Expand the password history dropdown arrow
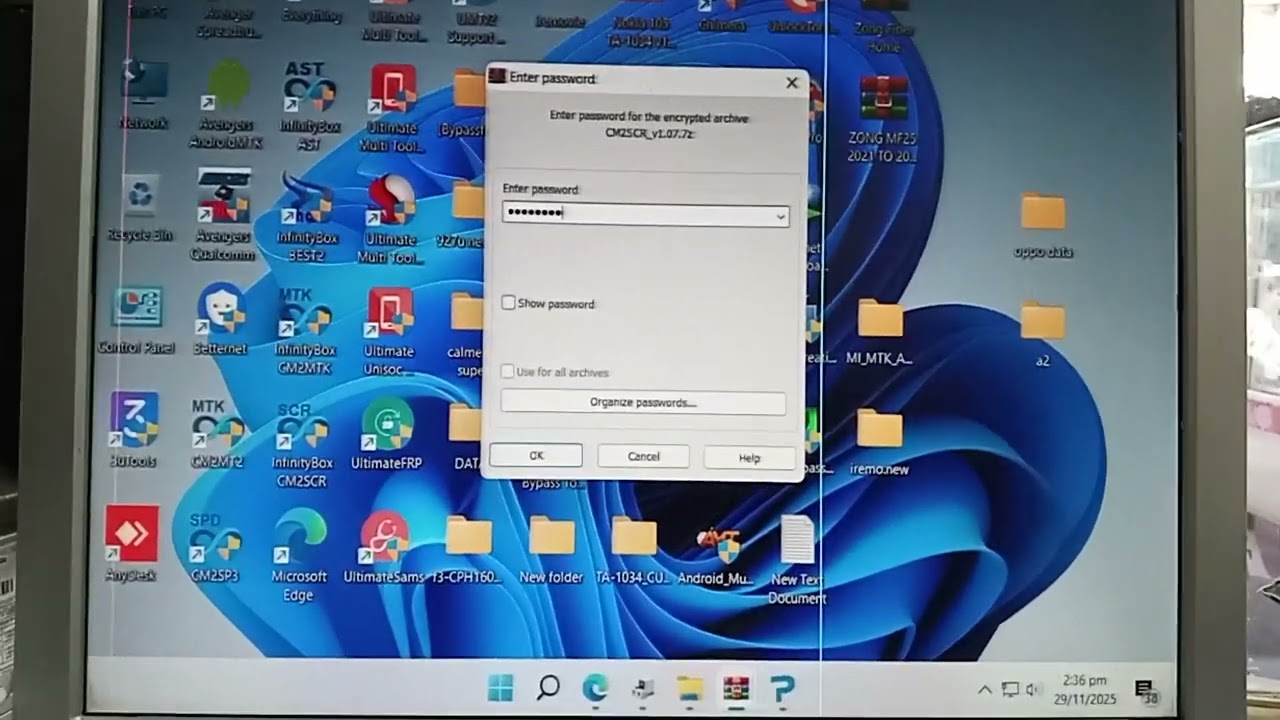This screenshot has width=1280, height=720. 781,216
